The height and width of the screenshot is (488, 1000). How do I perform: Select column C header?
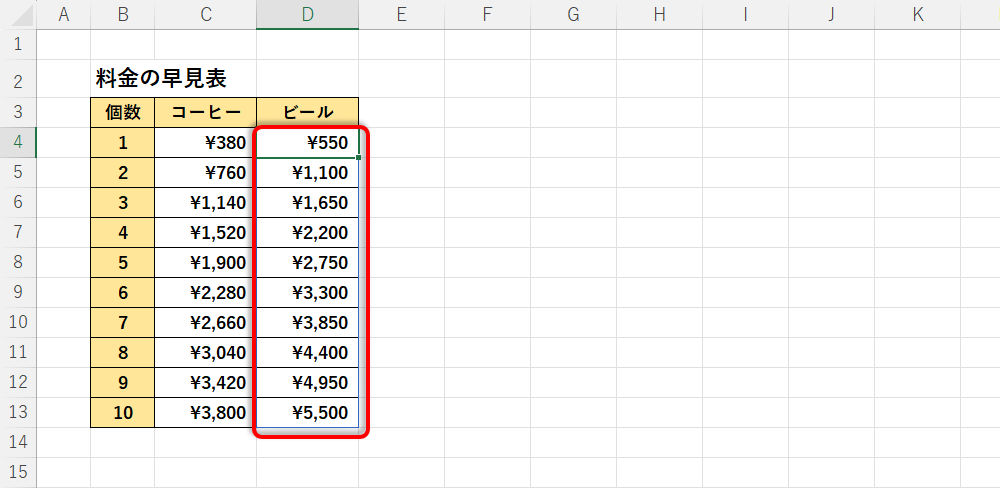tap(205, 14)
